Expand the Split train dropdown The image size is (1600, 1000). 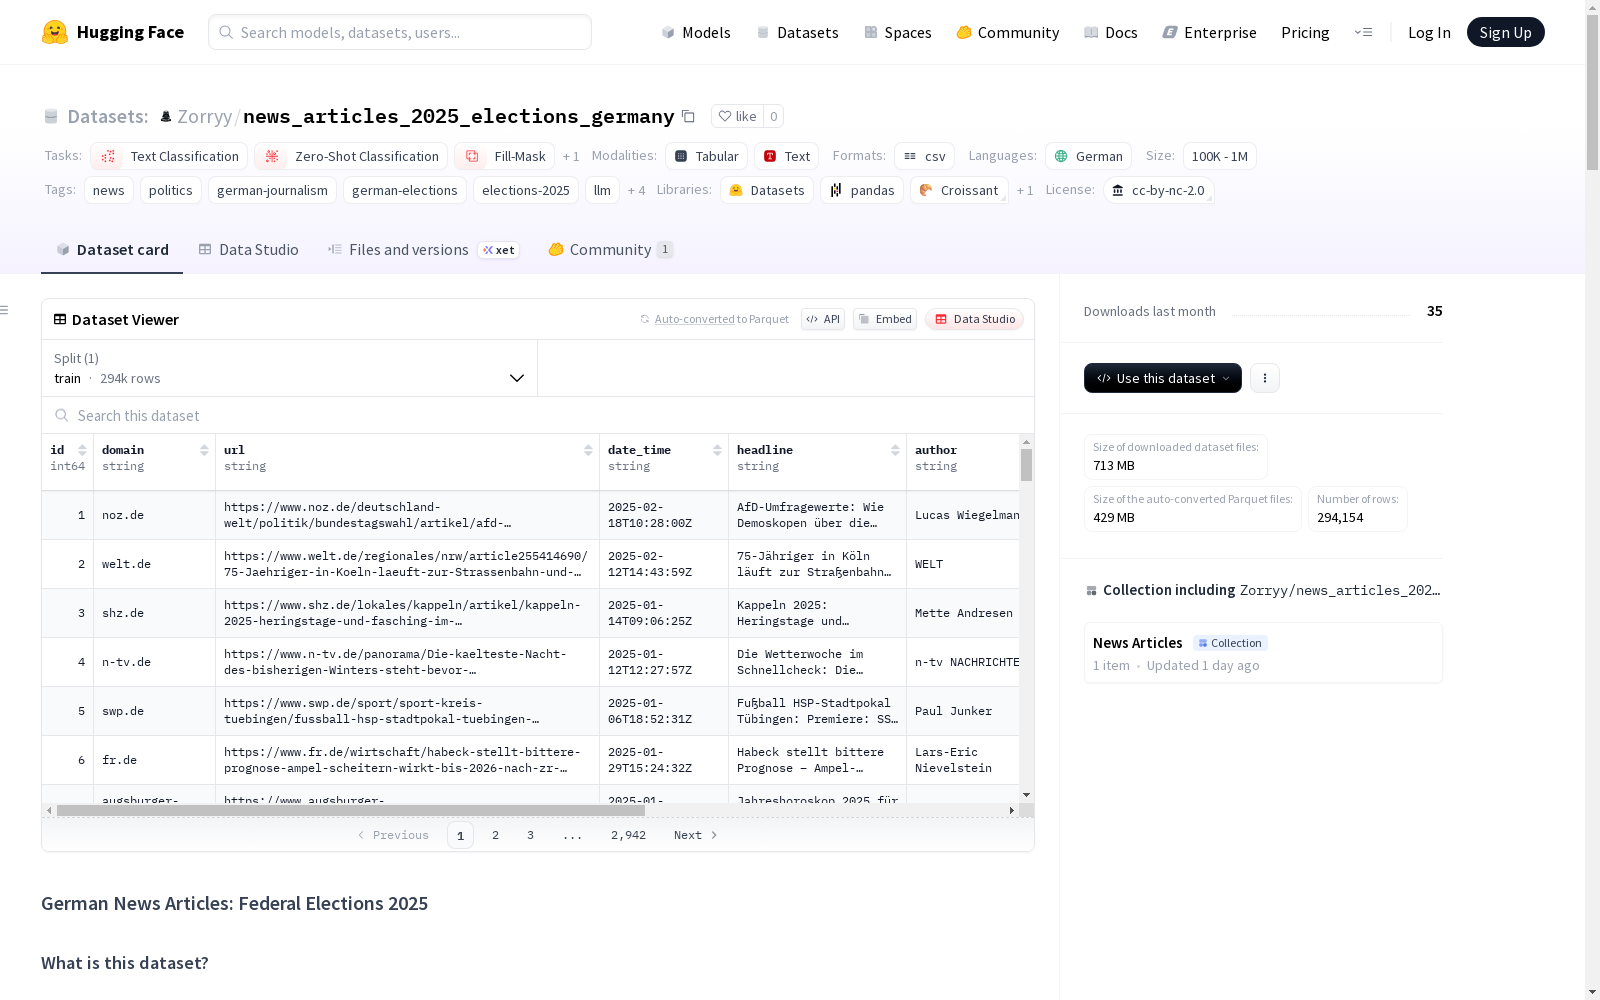pos(290,368)
